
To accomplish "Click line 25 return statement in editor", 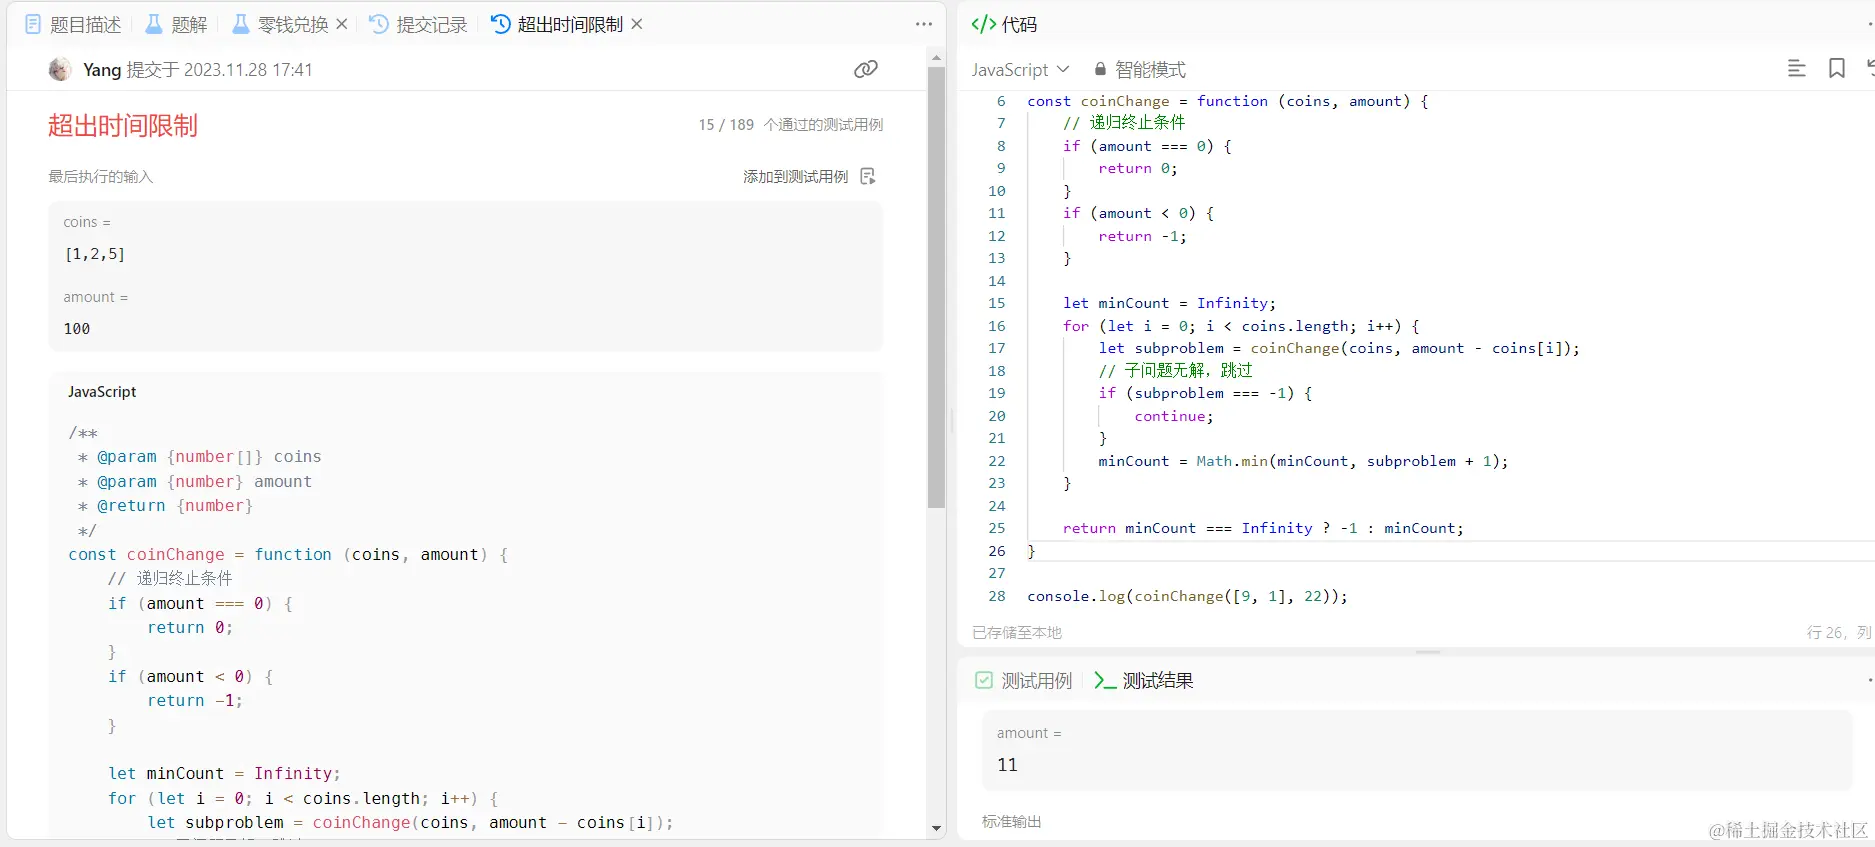I will (x=1263, y=528).
